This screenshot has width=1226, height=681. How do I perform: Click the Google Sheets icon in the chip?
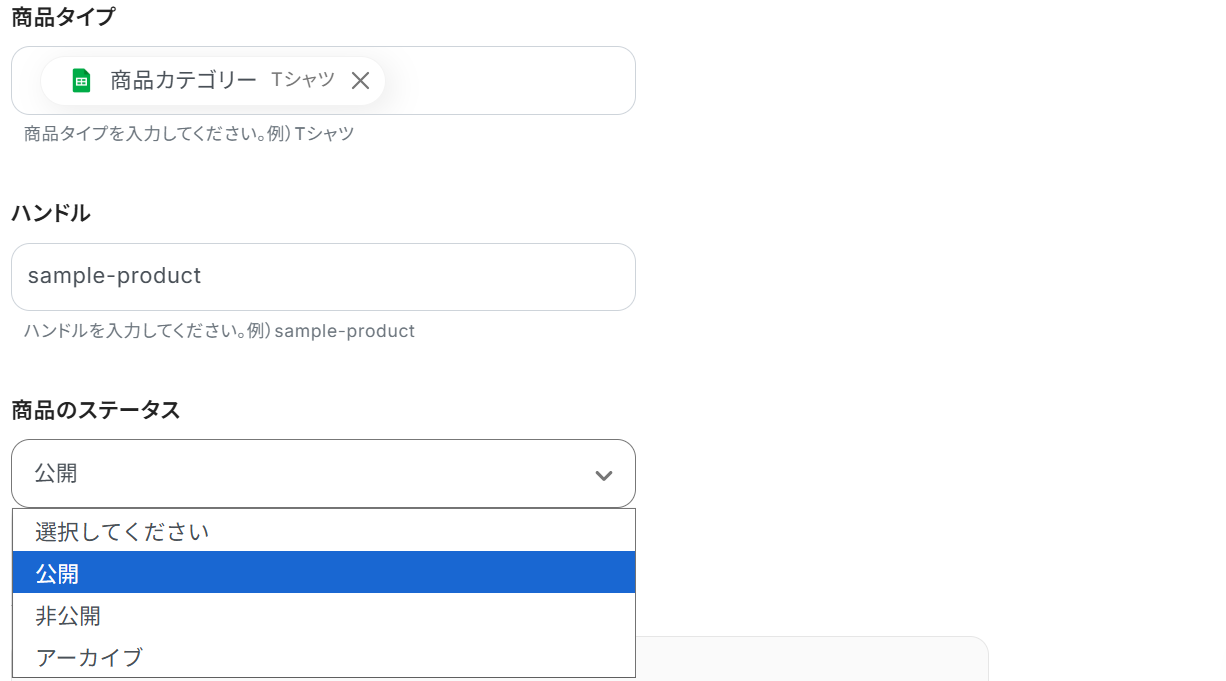(x=82, y=81)
